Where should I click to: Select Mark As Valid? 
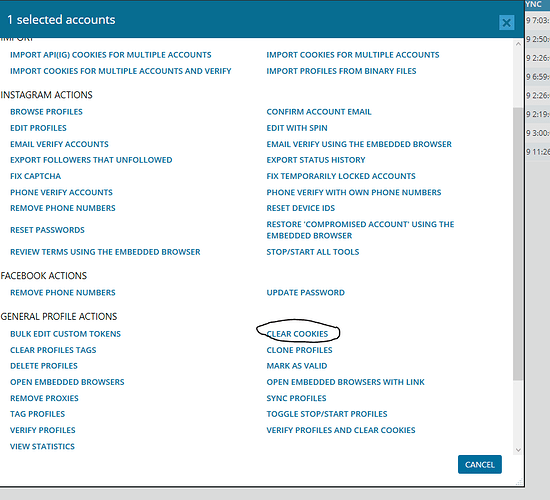(x=297, y=366)
